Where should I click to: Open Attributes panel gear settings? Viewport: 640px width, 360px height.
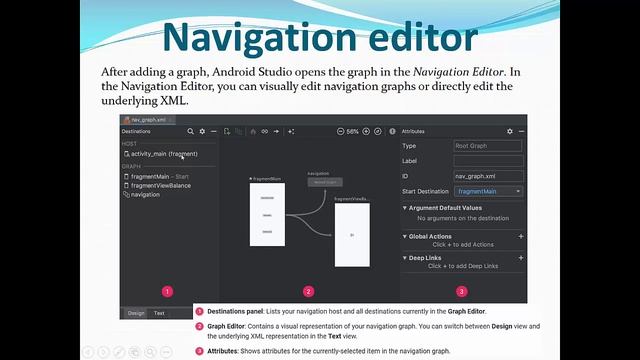click(x=510, y=131)
